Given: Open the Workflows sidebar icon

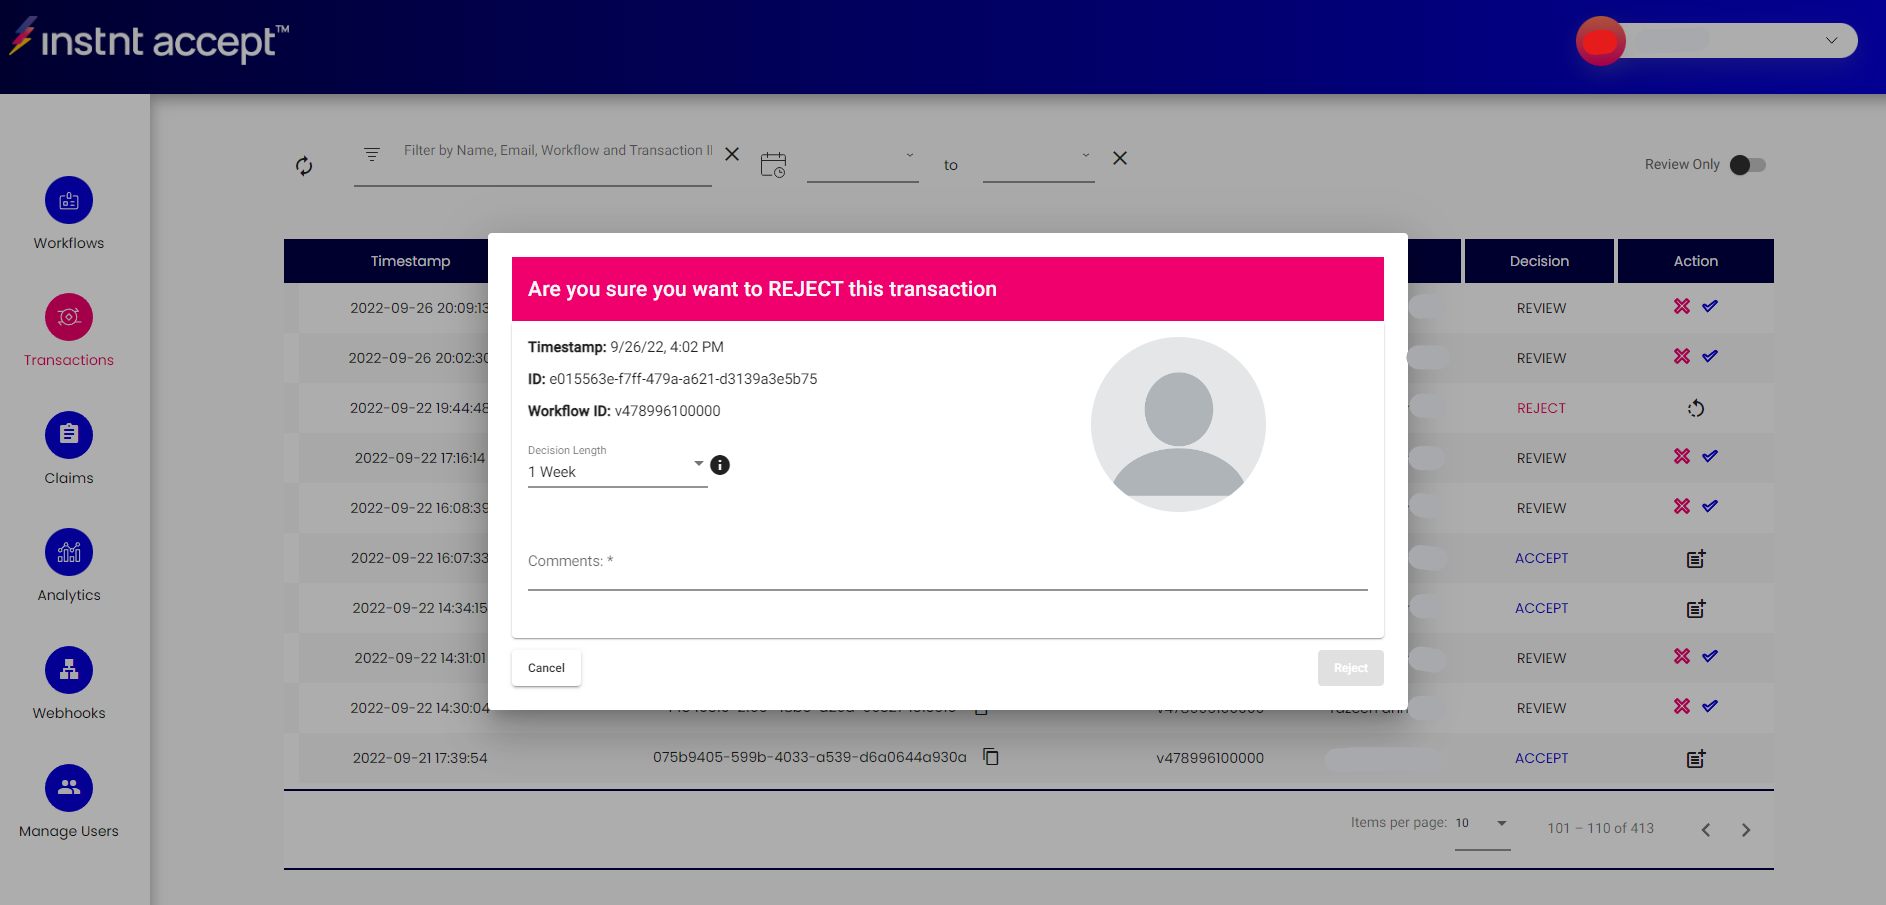Looking at the screenshot, I should [x=69, y=201].
